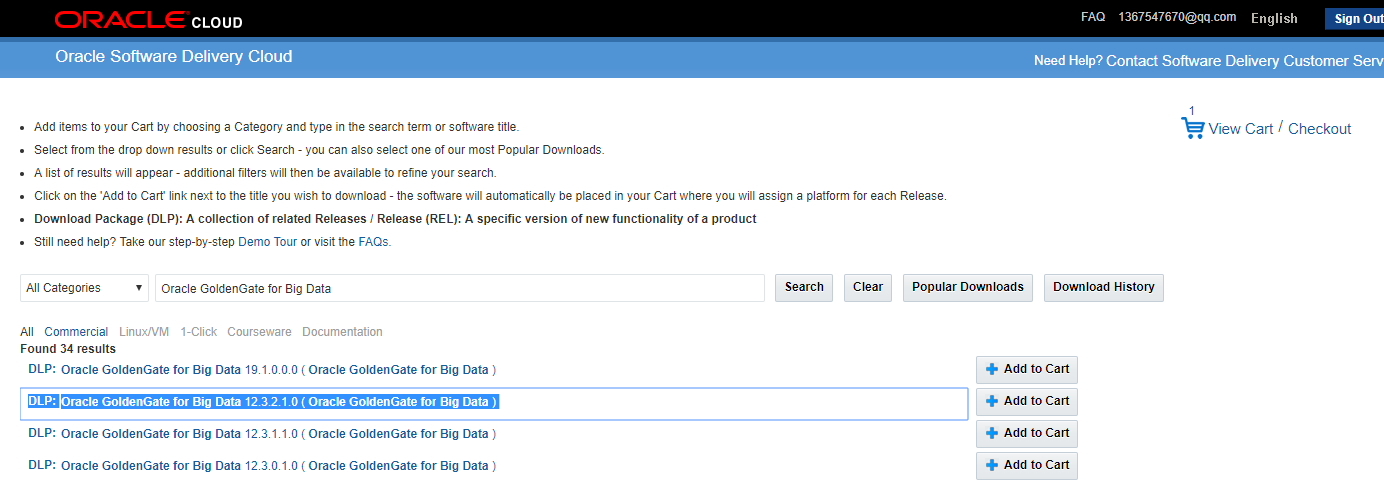Viewport: 1384px width, 483px height.
Task: View Download History
Action: pos(1103,287)
